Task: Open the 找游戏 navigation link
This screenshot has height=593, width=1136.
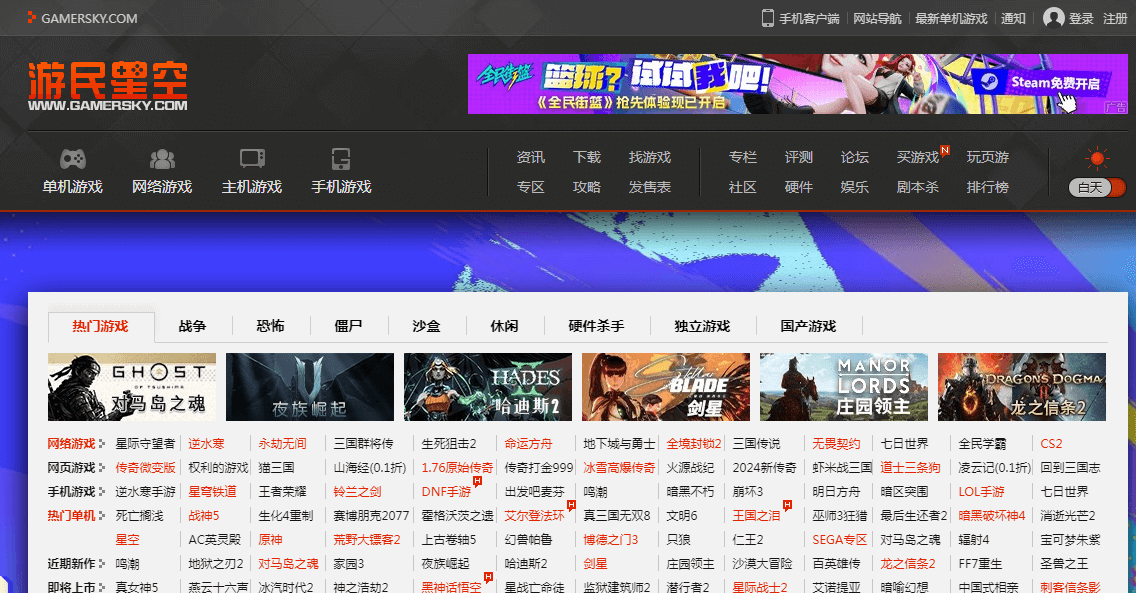Action: point(650,157)
